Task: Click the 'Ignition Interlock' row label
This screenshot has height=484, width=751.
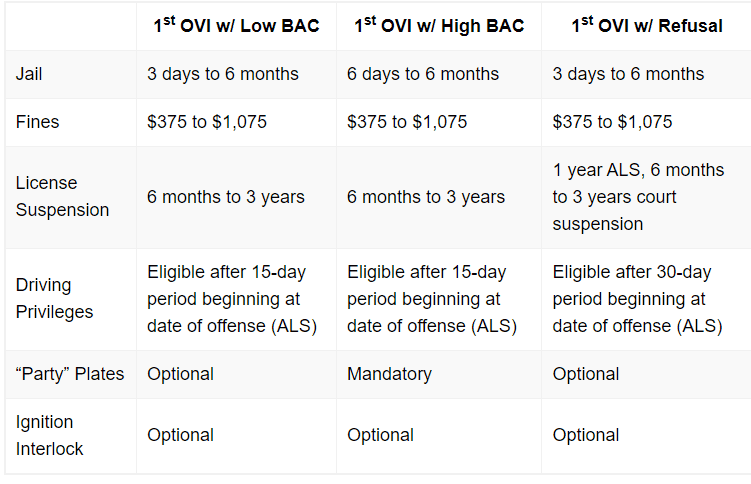Action: (49, 435)
